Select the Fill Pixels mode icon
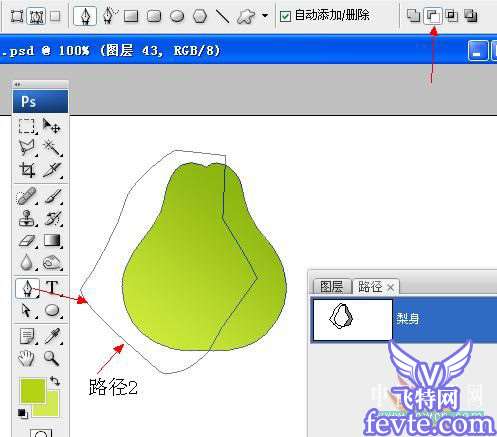 click(55, 16)
